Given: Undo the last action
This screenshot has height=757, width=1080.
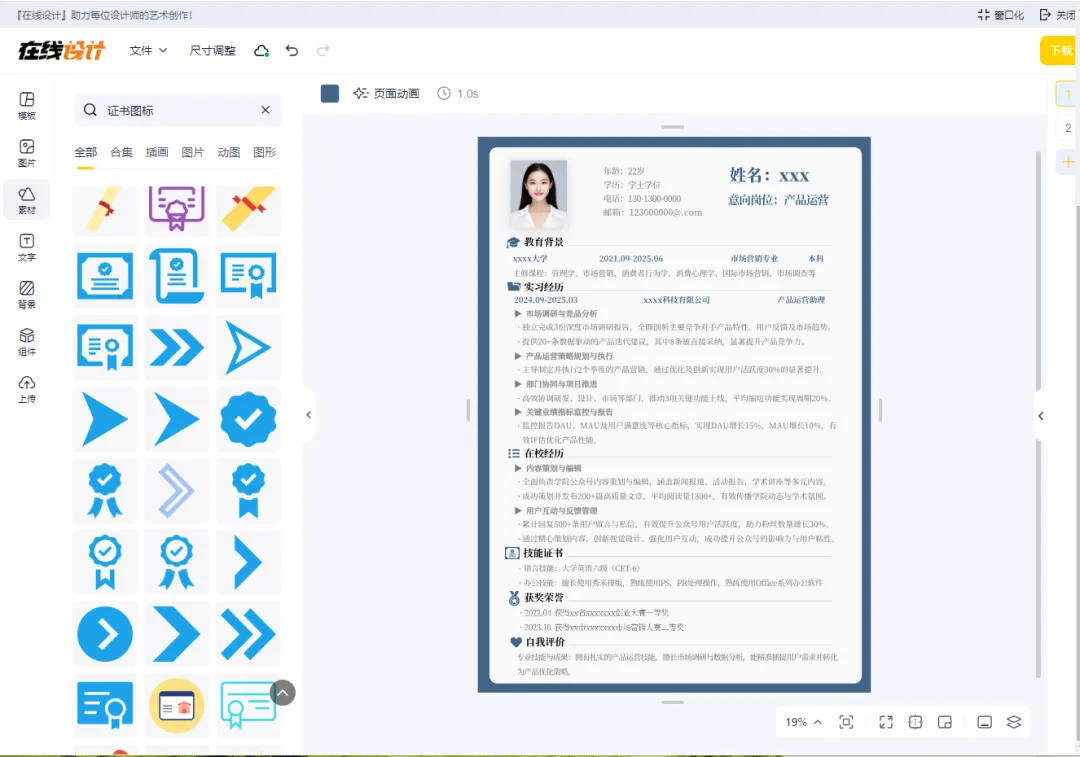Looking at the screenshot, I should (292, 50).
